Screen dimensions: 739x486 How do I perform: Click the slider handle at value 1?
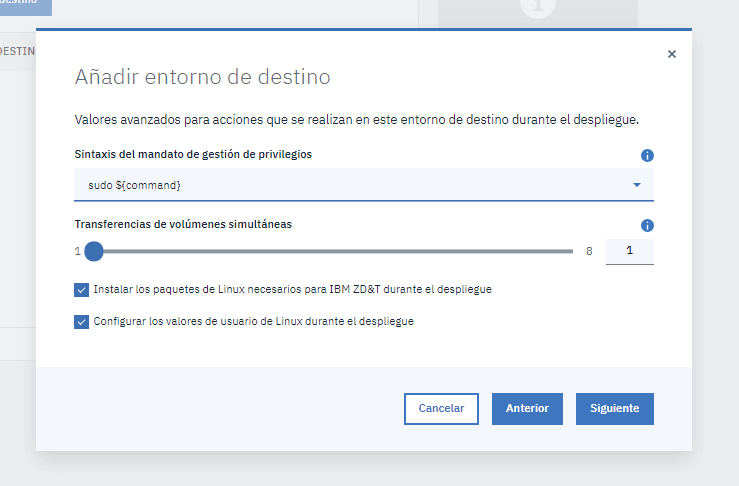pyautogui.click(x=93, y=251)
